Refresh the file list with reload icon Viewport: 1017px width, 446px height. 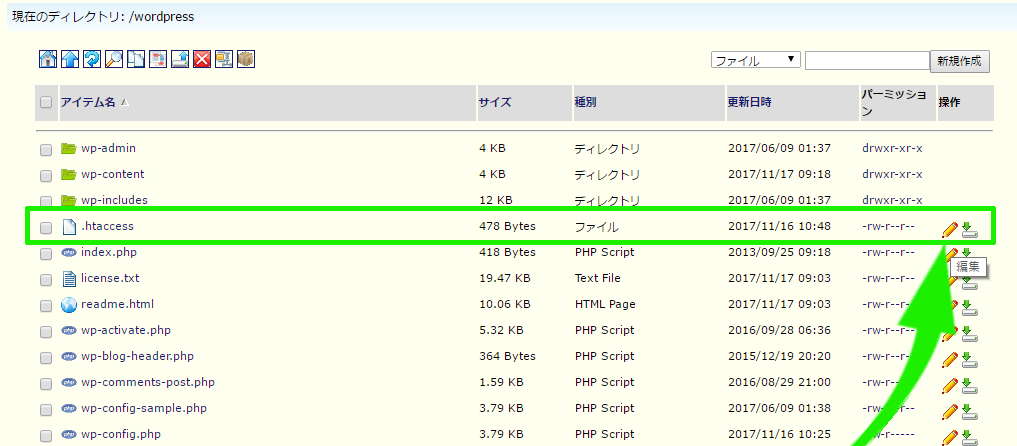point(91,60)
